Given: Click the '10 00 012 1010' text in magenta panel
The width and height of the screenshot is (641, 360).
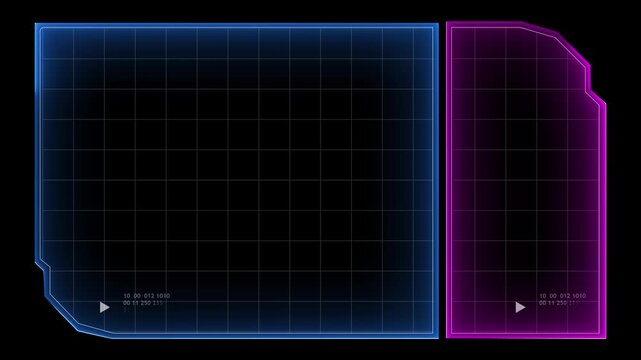Looking at the screenshot, I should point(562,296).
